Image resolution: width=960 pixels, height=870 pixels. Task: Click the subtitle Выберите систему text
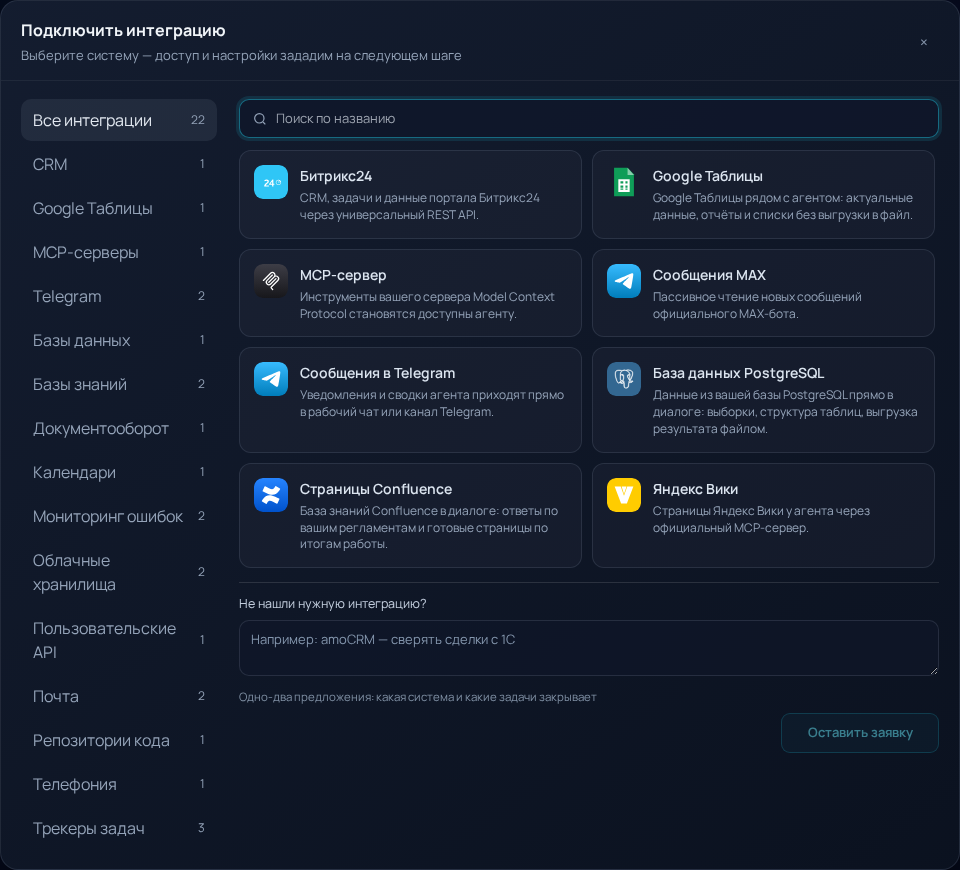(241, 56)
